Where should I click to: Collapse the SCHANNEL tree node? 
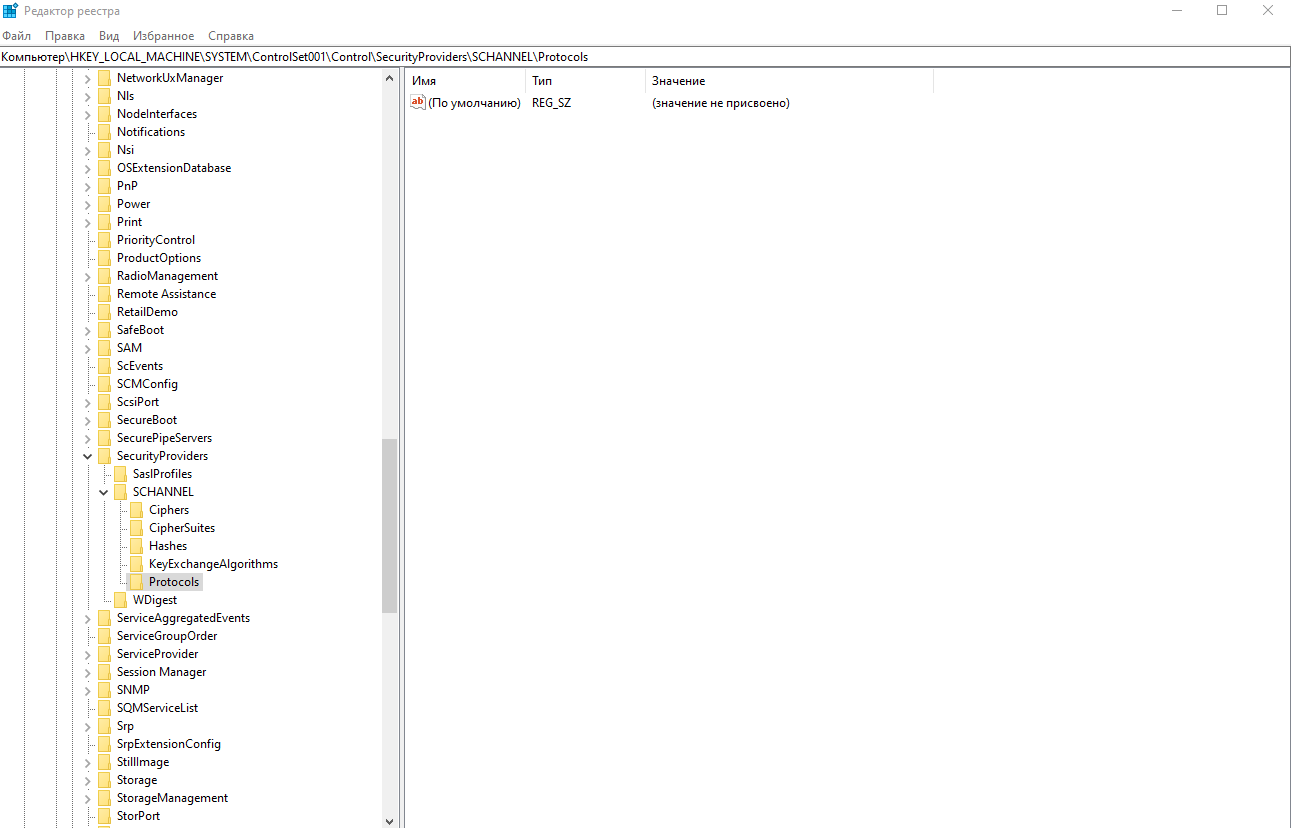pyautogui.click(x=104, y=492)
